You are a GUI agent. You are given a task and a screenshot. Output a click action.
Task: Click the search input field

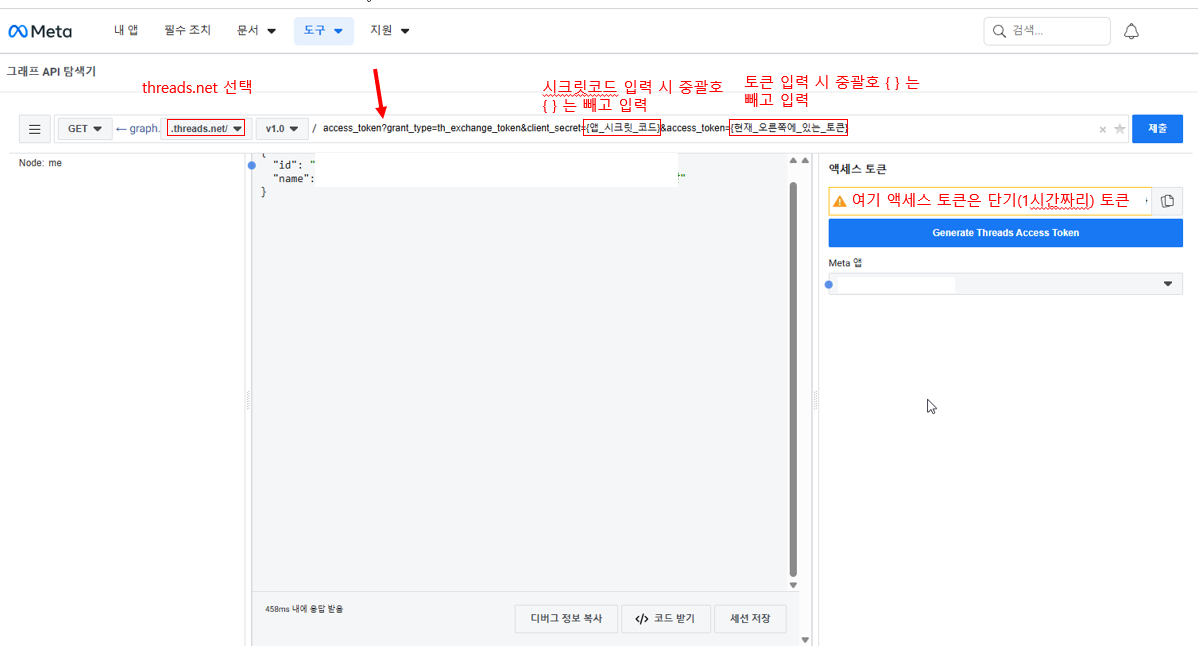tap(1047, 31)
